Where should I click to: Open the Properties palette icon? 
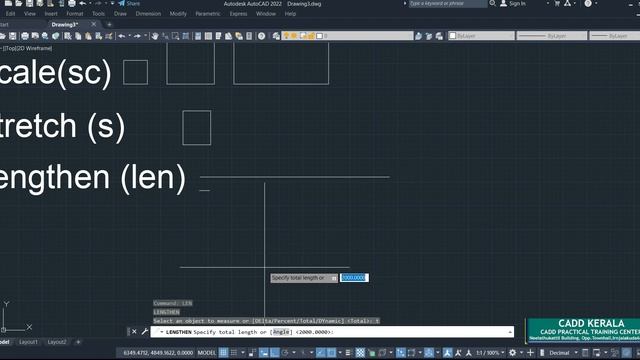pyautogui.click(x=198, y=36)
